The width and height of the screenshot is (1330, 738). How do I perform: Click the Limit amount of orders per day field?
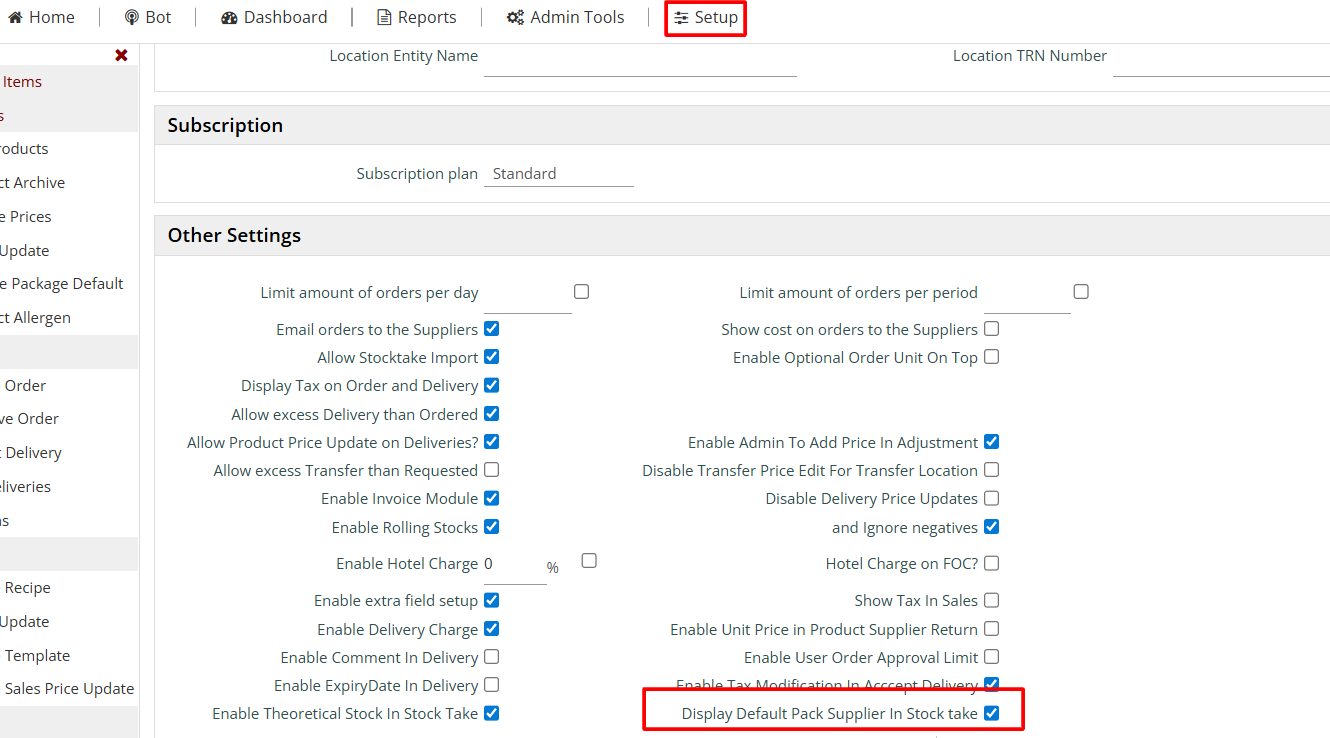click(527, 295)
